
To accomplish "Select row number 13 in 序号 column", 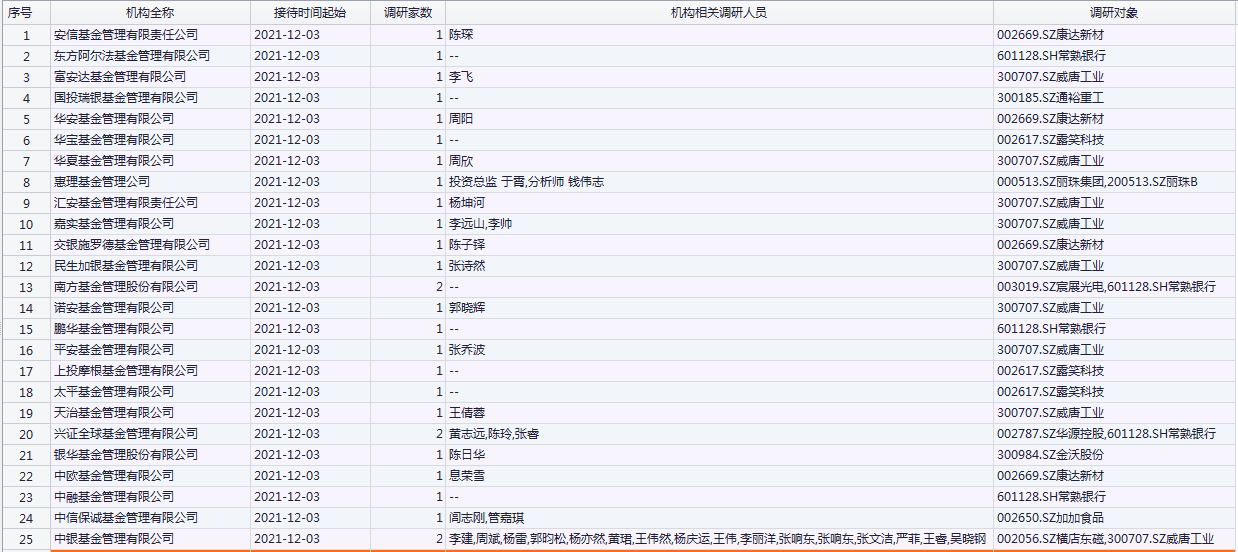I will (x=25, y=287).
